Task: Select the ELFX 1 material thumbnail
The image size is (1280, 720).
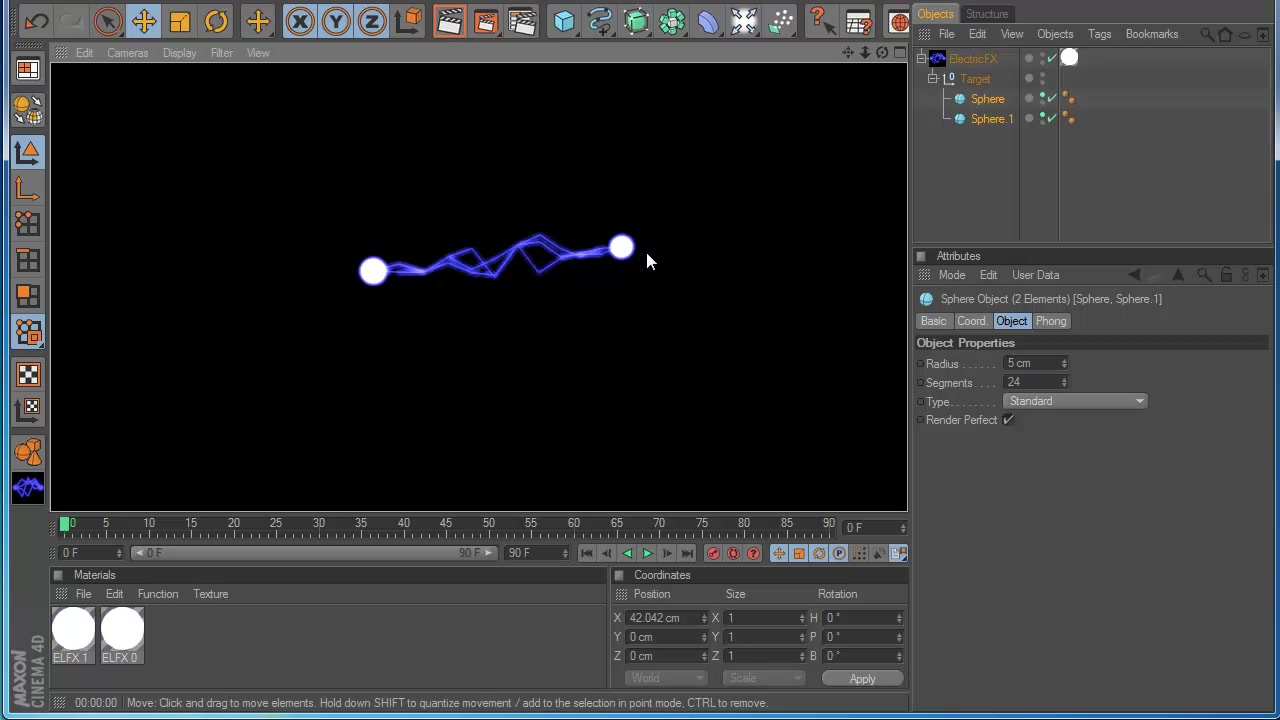Action: 72,630
